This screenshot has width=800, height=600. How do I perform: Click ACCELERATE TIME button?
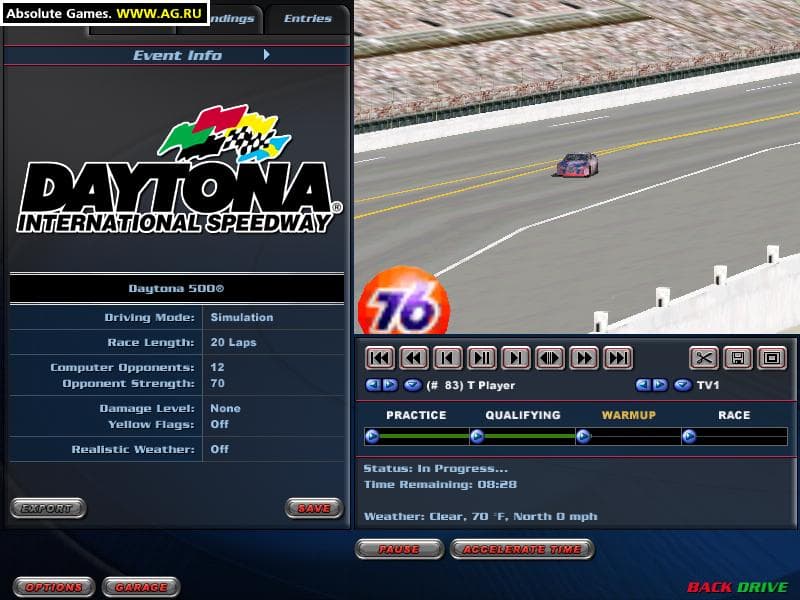[x=522, y=549]
